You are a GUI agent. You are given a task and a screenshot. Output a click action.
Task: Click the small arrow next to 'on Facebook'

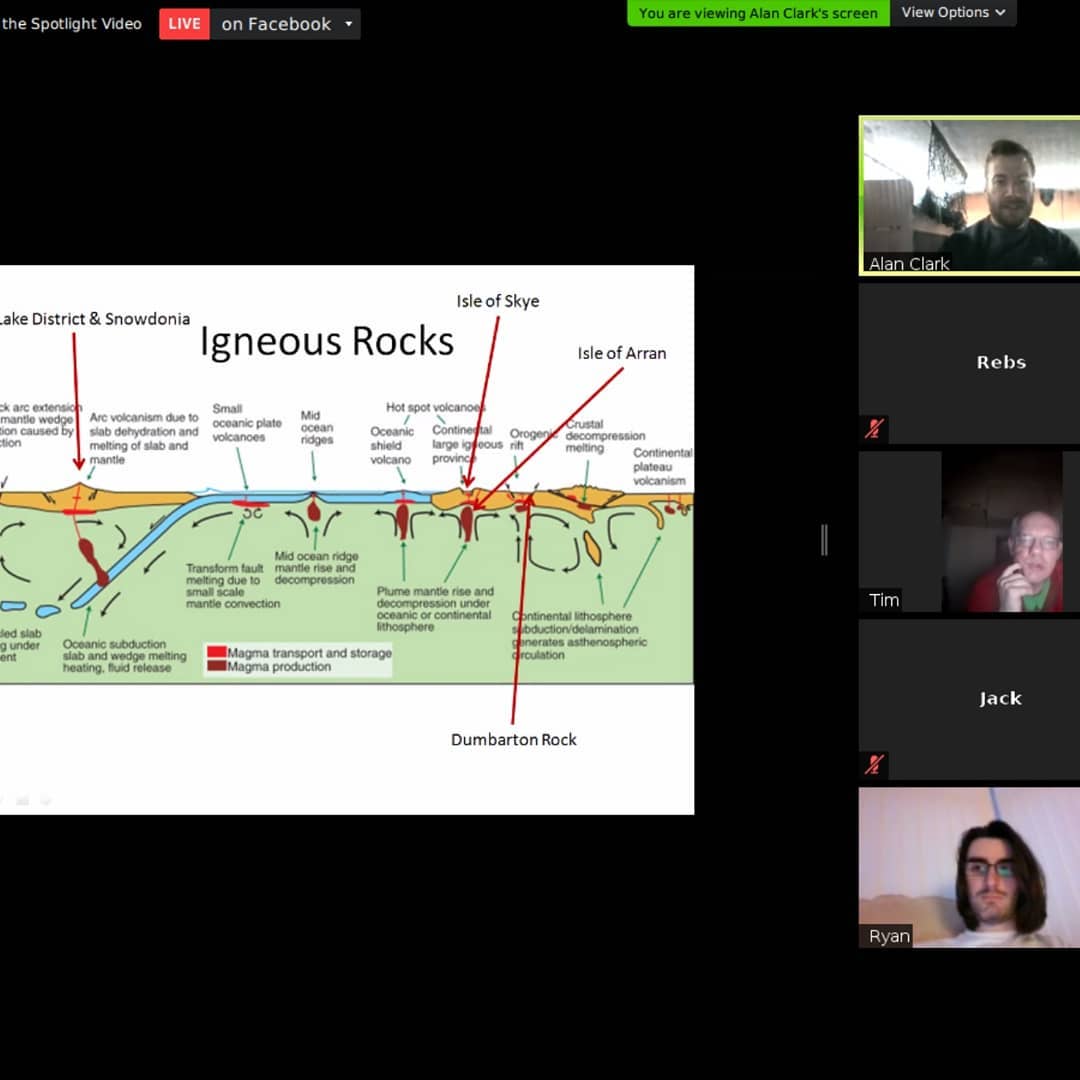pyautogui.click(x=349, y=24)
